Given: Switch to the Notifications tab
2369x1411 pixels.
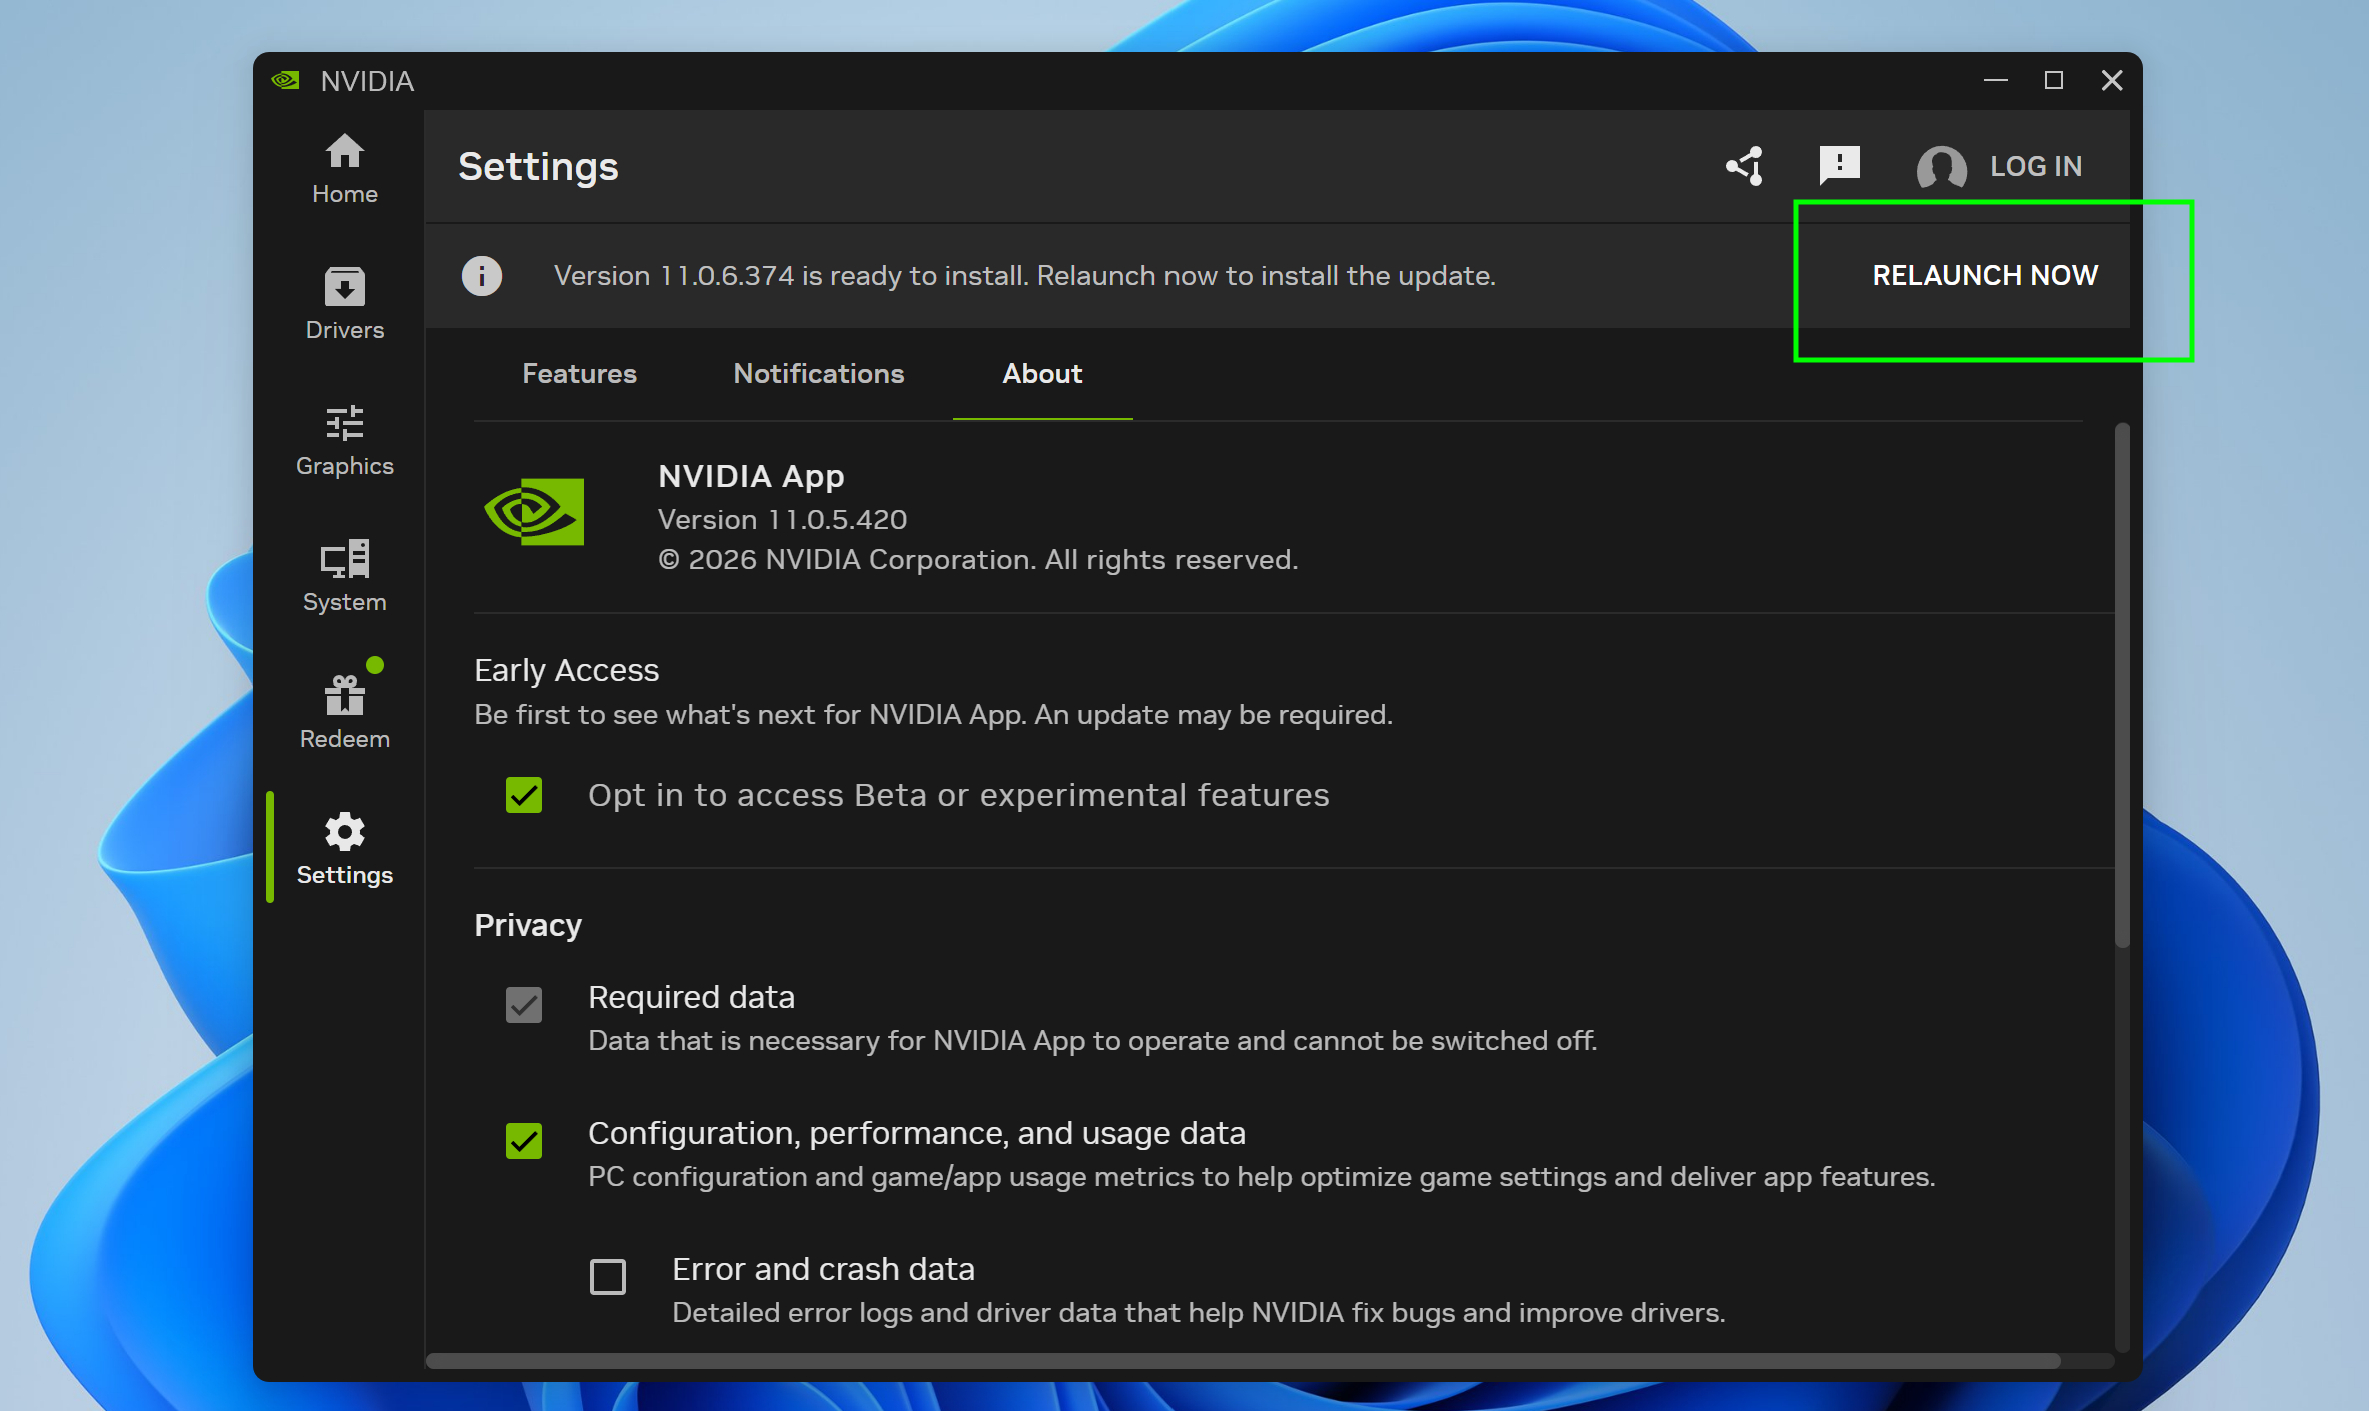Looking at the screenshot, I should (818, 374).
